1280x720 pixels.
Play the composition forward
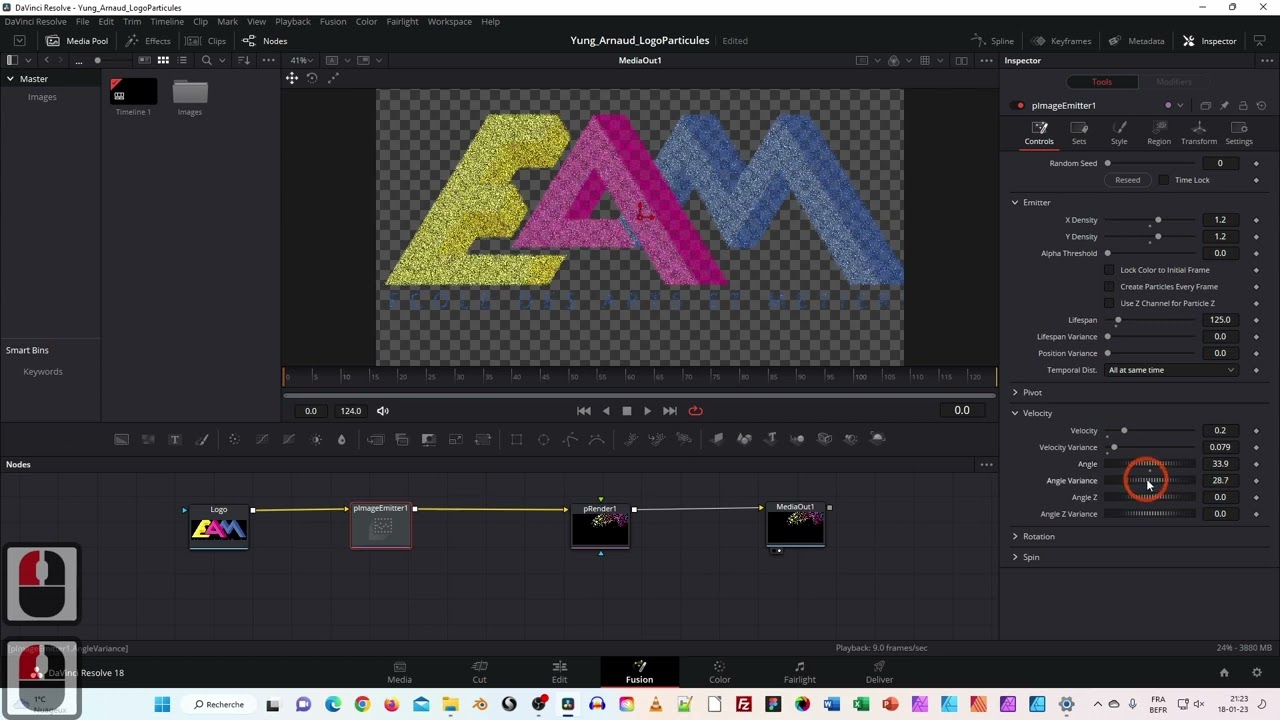coord(647,411)
